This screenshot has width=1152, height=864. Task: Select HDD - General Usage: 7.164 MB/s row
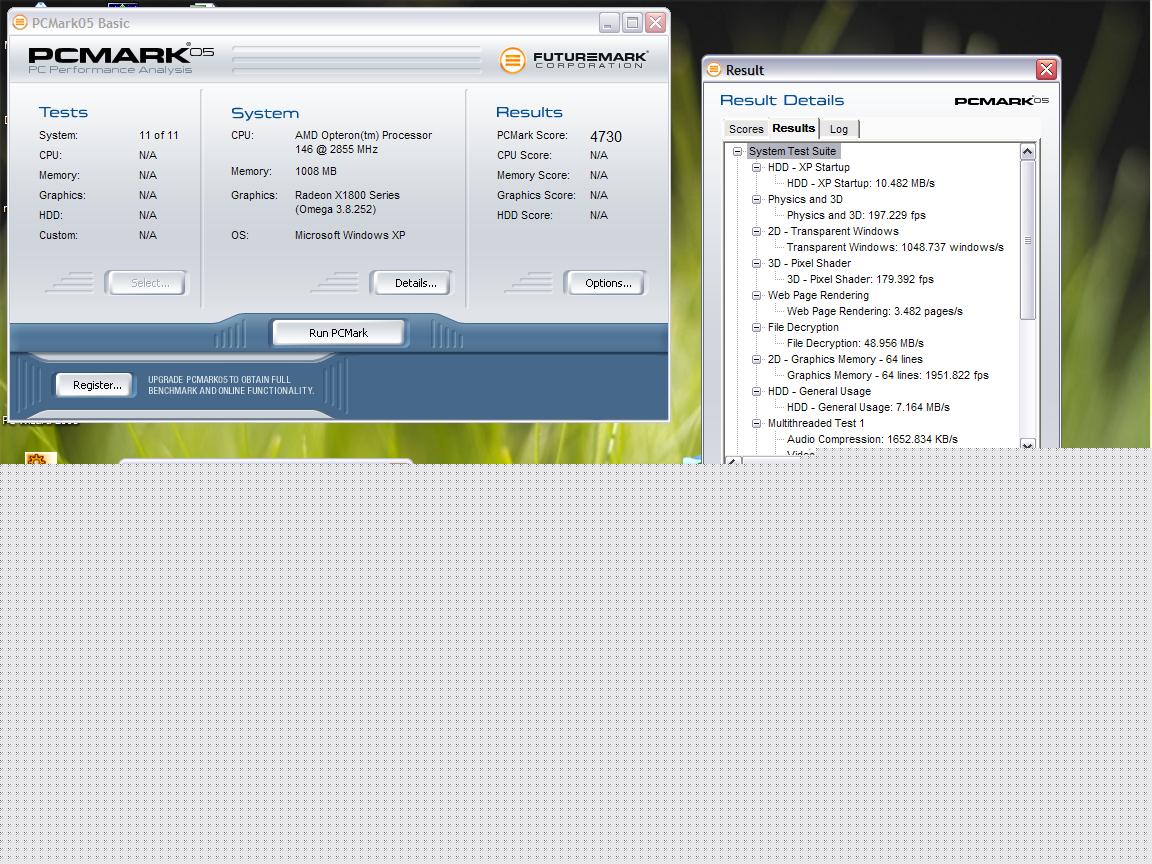pyautogui.click(x=868, y=407)
